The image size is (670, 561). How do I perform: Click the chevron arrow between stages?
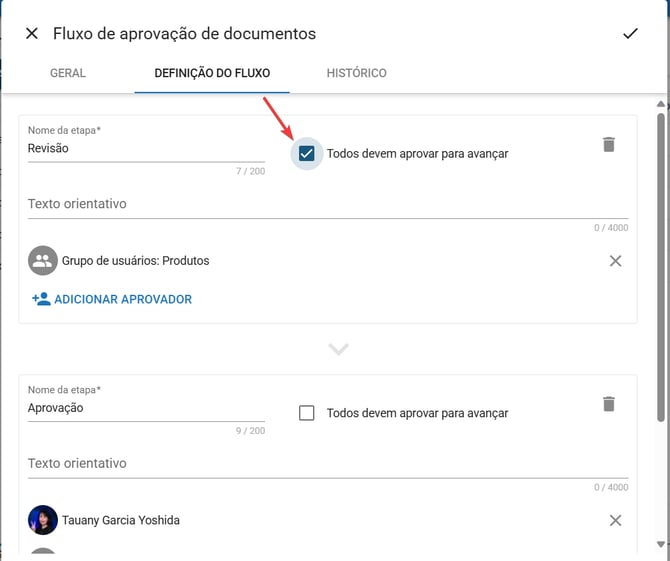(x=338, y=349)
